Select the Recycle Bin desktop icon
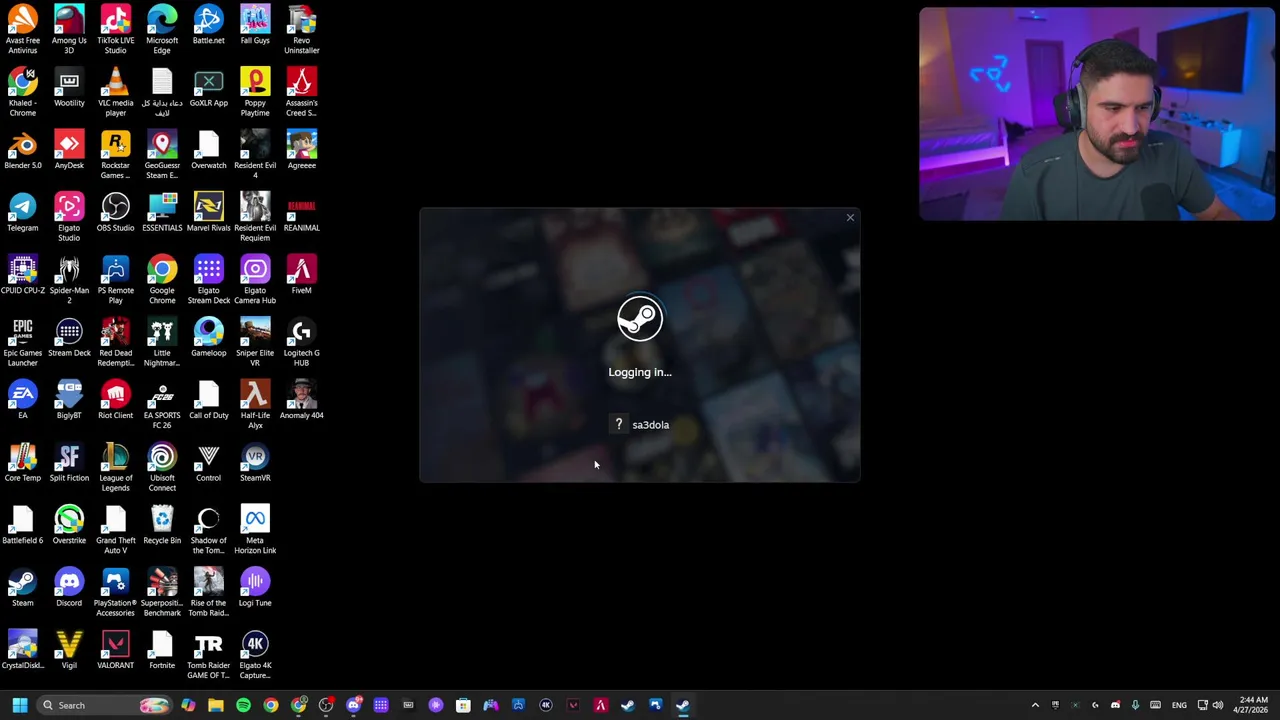Image resolution: width=1280 pixels, height=720 pixels. coord(162,525)
